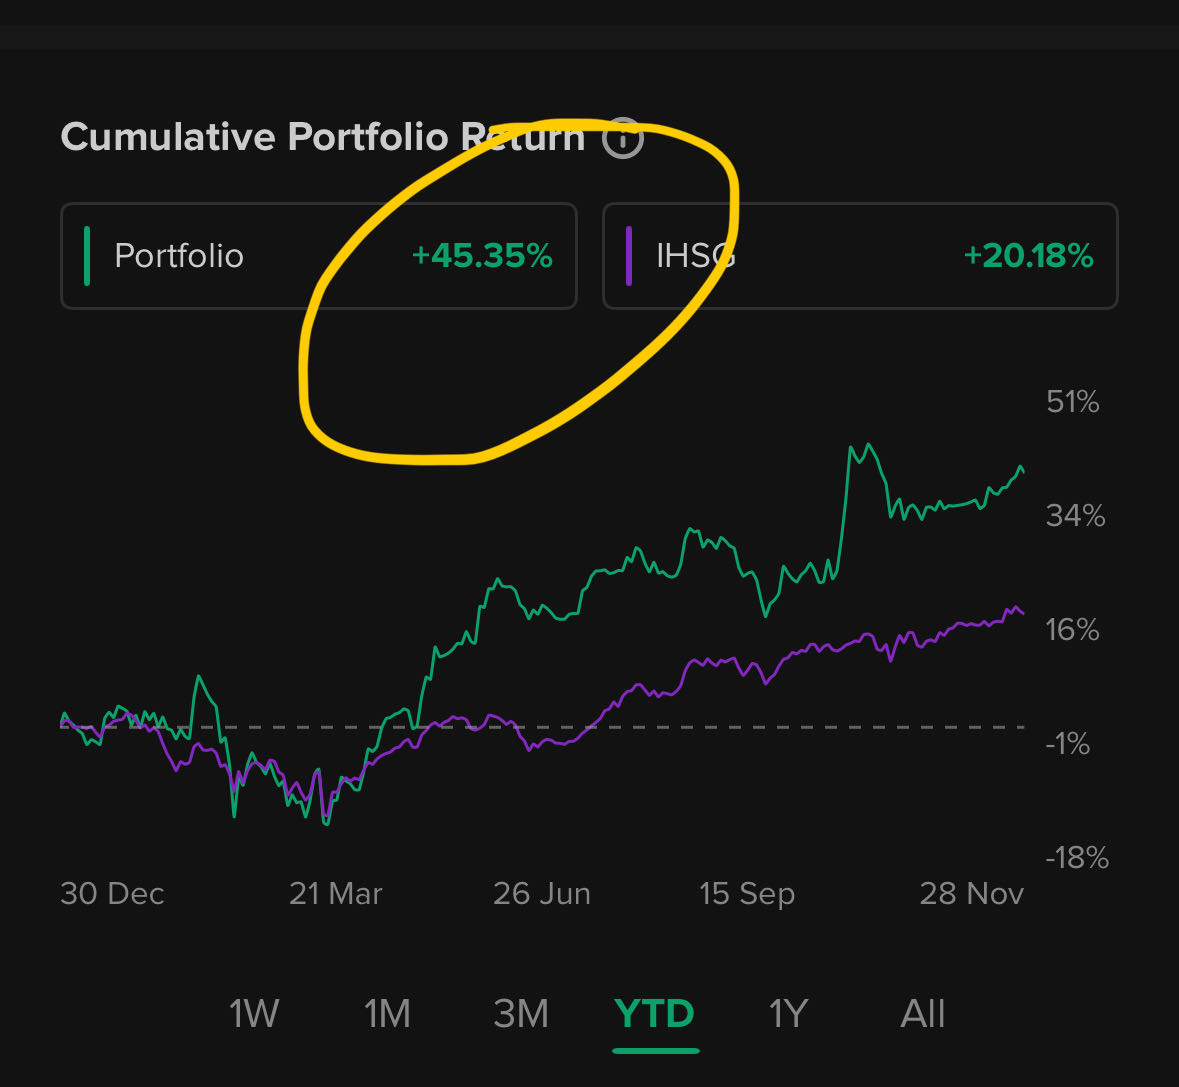Switch to the 1M time range
This screenshot has height=1087, width=1179.
387,1014
